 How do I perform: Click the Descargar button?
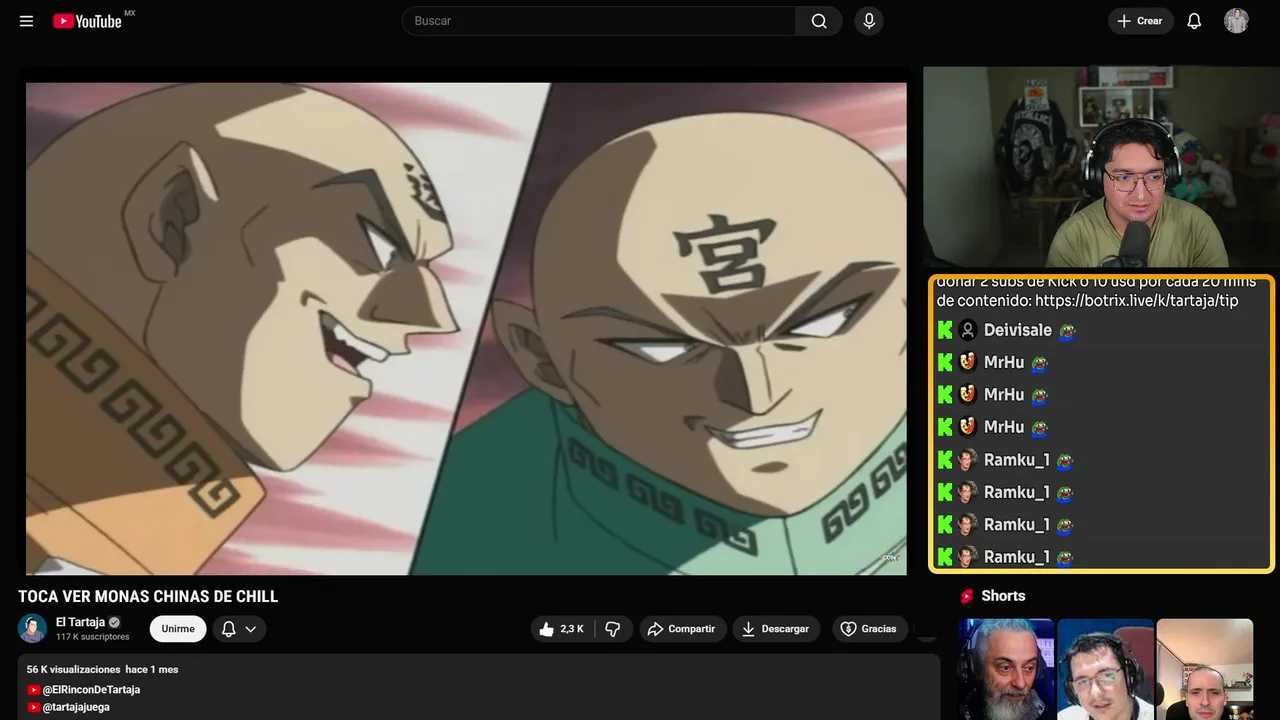777,629
